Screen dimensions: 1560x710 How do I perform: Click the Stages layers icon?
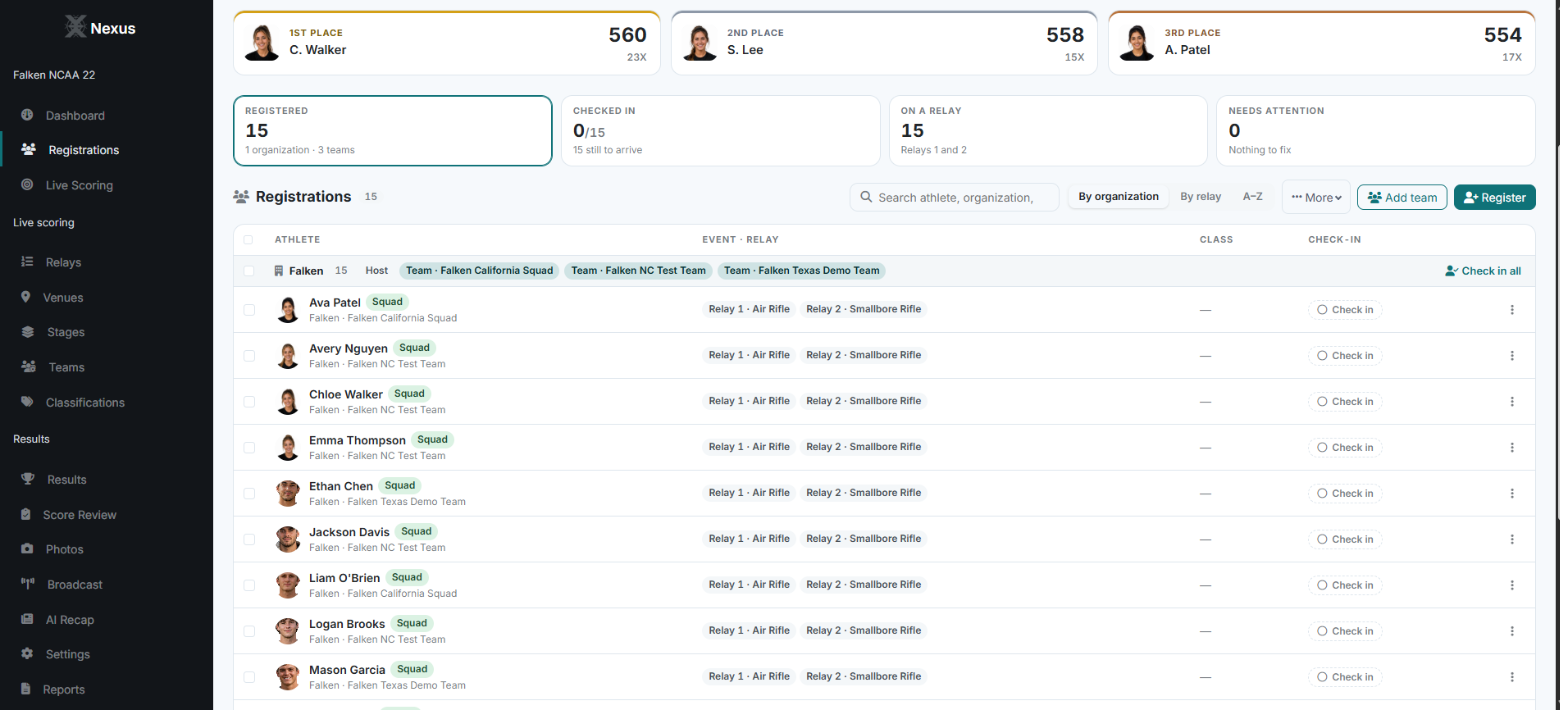coord(27,332)
